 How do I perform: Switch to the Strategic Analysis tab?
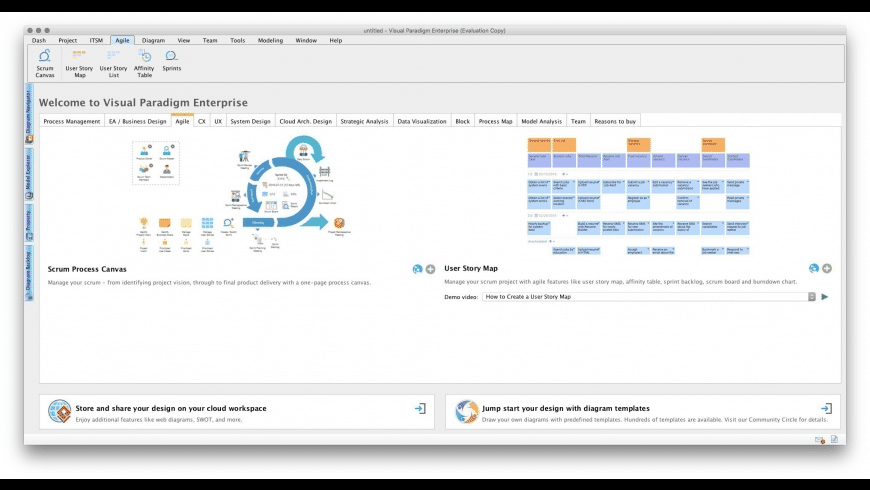pos(365,121)
